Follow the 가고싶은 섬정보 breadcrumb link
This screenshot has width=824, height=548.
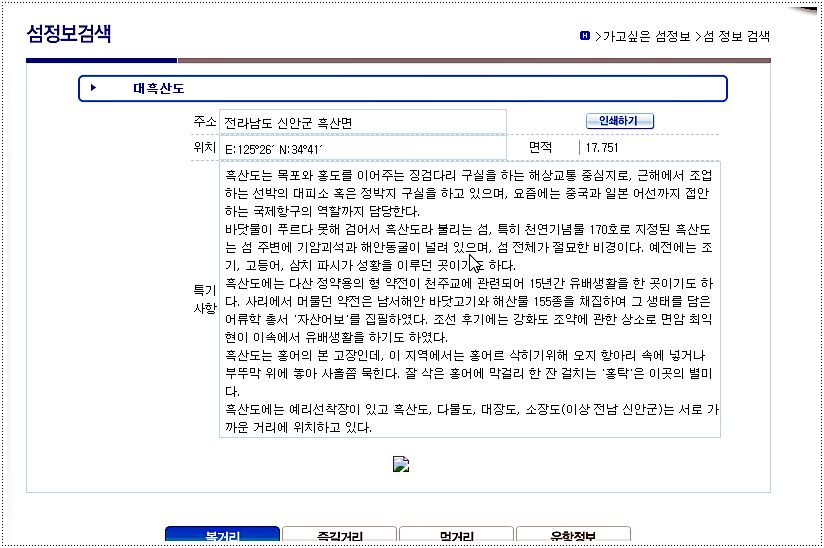click(x=646, y=36)
